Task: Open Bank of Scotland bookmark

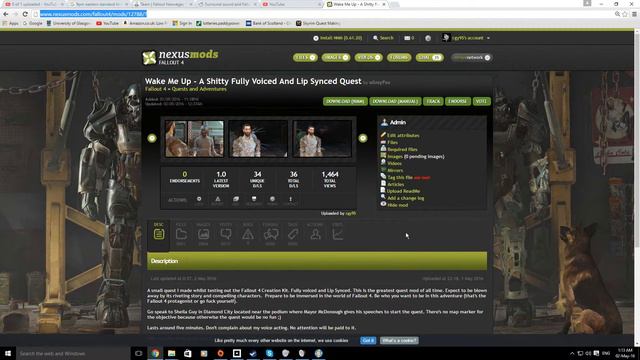Action: click(268, 23)
